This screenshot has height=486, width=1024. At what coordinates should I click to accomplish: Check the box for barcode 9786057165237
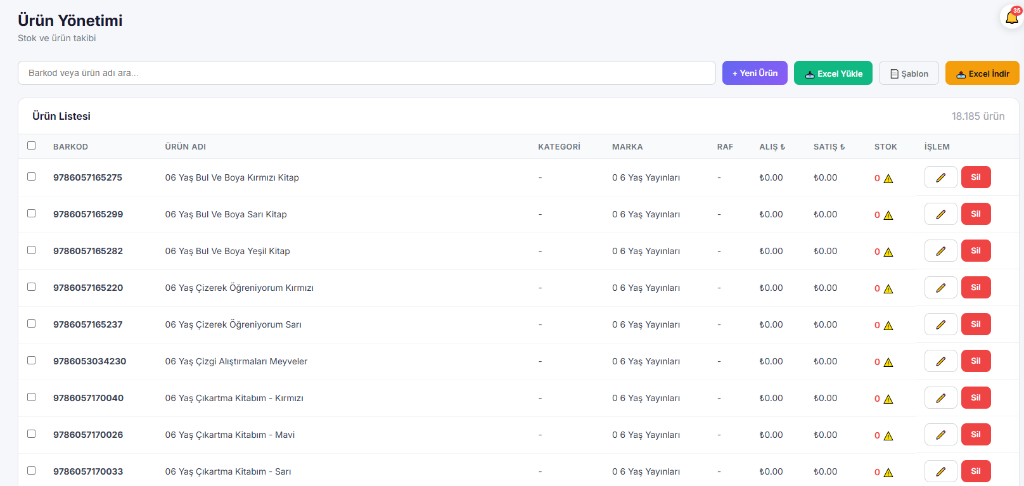click(31, 323)
